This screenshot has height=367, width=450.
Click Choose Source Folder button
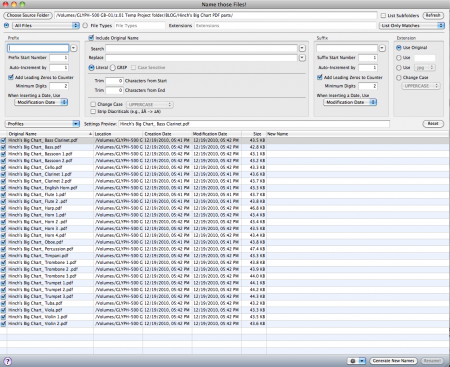28,15
